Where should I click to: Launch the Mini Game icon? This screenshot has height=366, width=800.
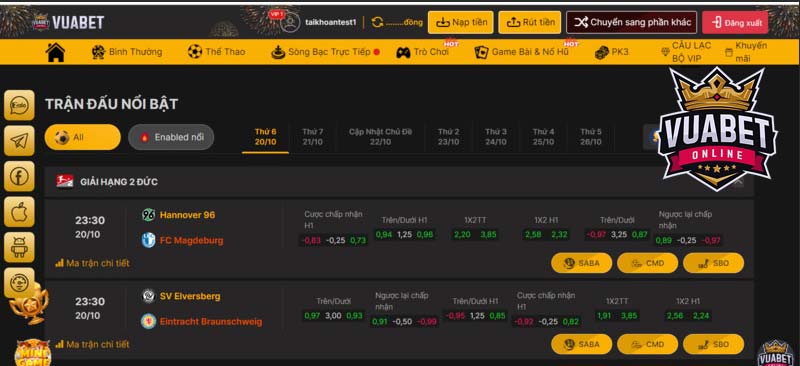point(32,353)
